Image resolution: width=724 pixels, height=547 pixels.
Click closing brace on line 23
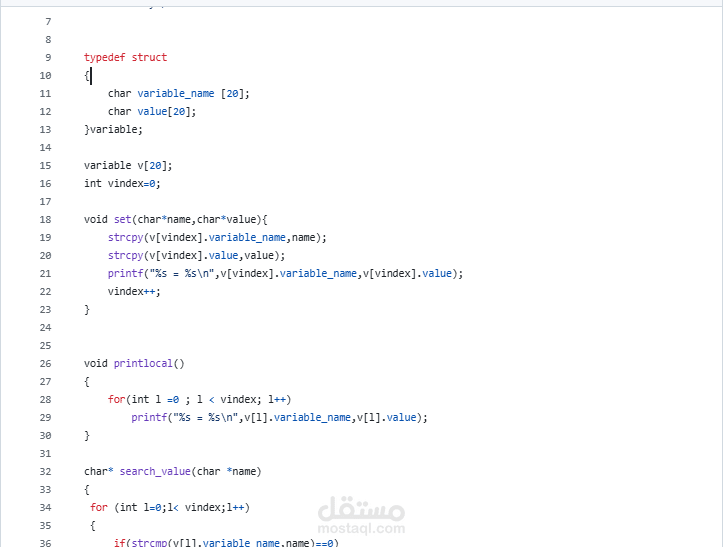point(86,310)
